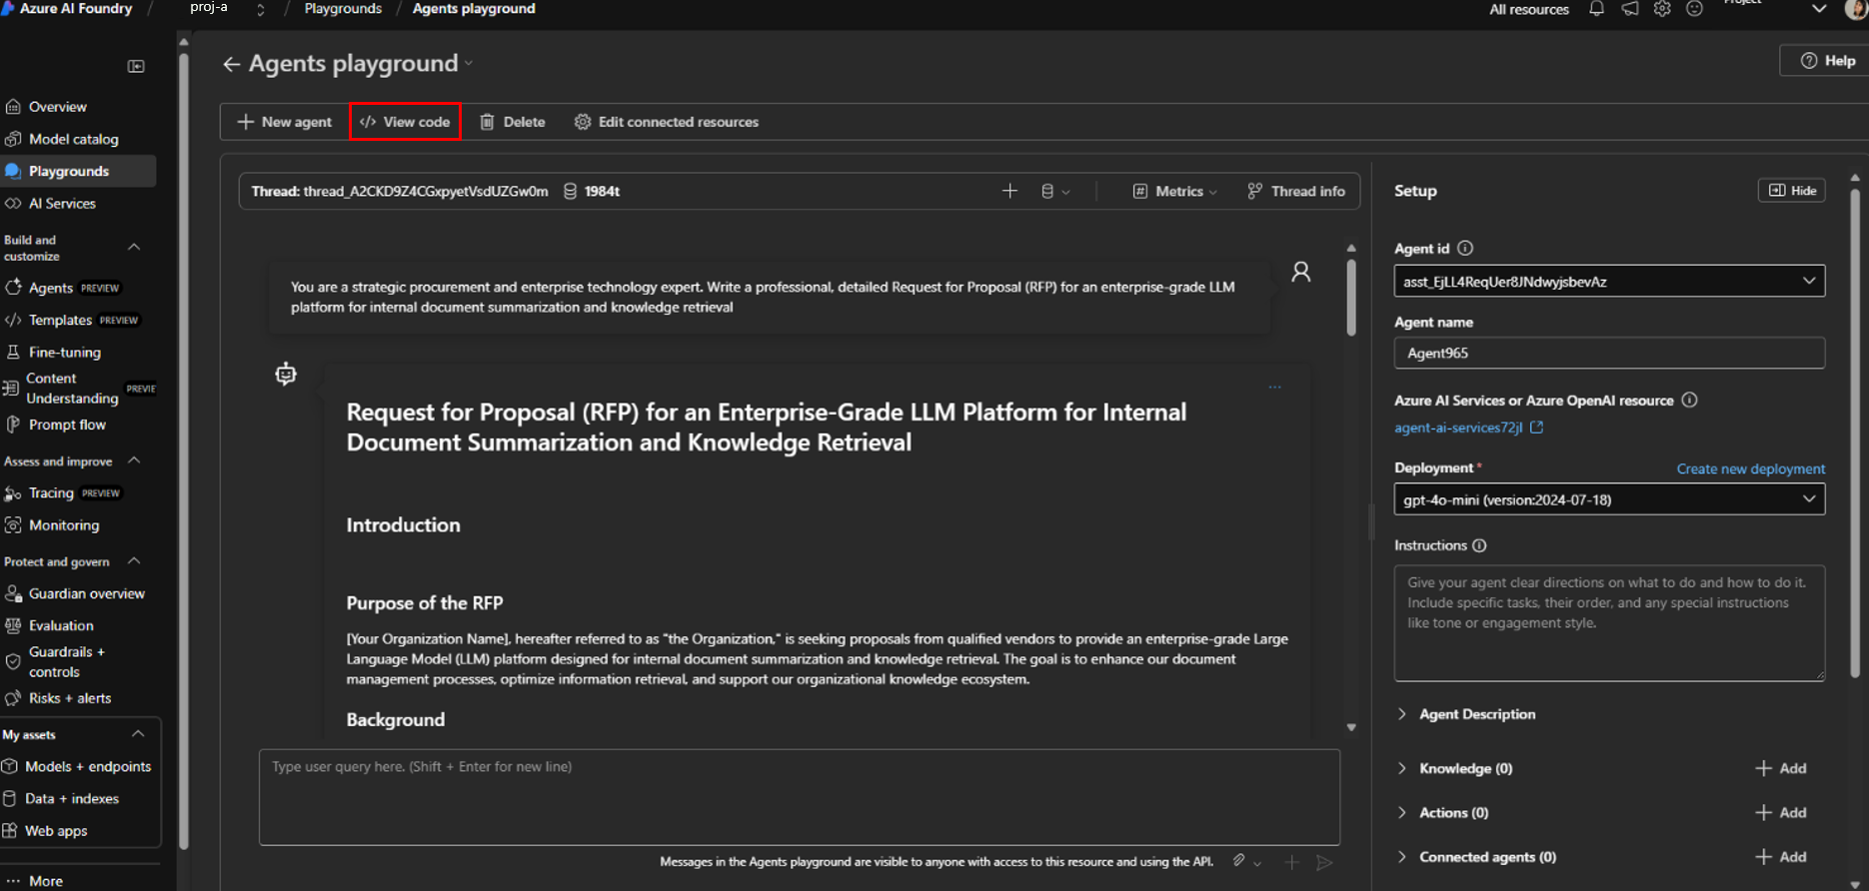The height and width of the screenshot is (891, 1869).
Task: Collapse My assets section
Action: tap(138, 734)
